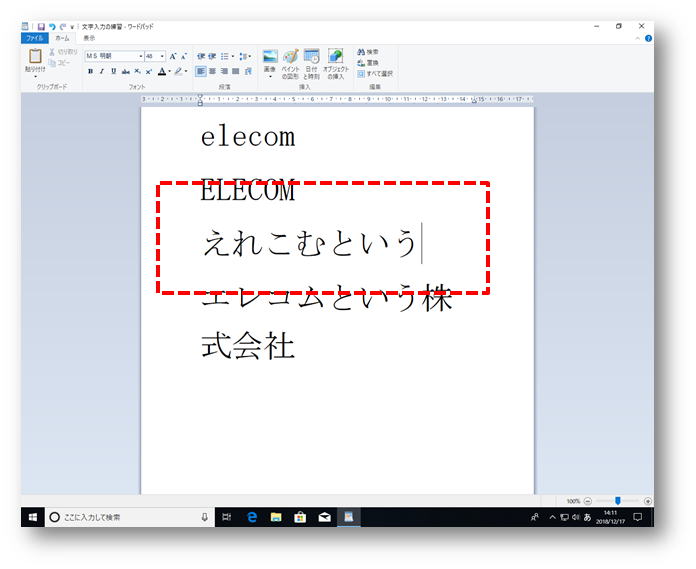Toggle Superscript formatting
Viewport: 696px width, 569px height.
click(149, 71)
